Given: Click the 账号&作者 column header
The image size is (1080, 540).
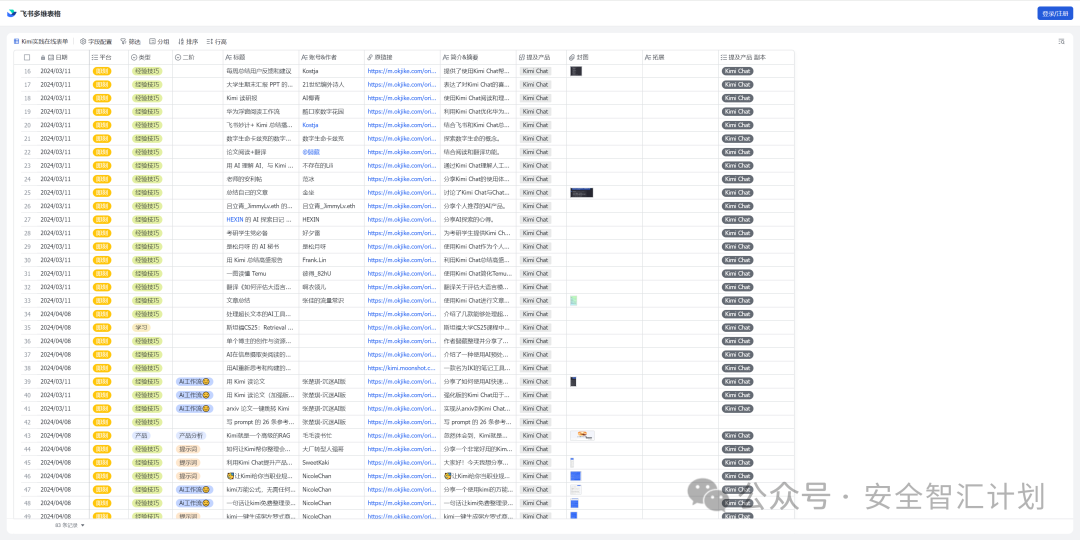Looking at the screenshot, I should coord(331,57).
